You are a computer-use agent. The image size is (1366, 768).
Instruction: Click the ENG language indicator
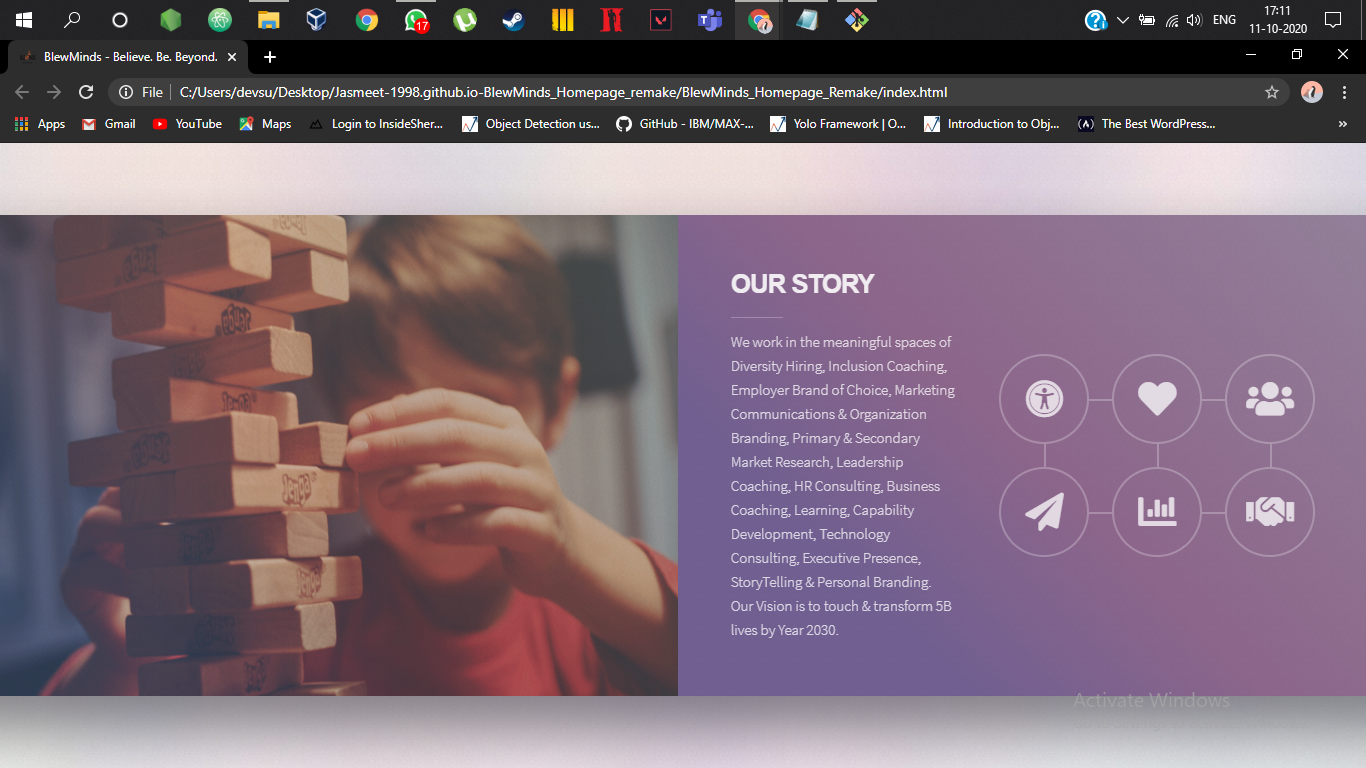[1224, 20]
